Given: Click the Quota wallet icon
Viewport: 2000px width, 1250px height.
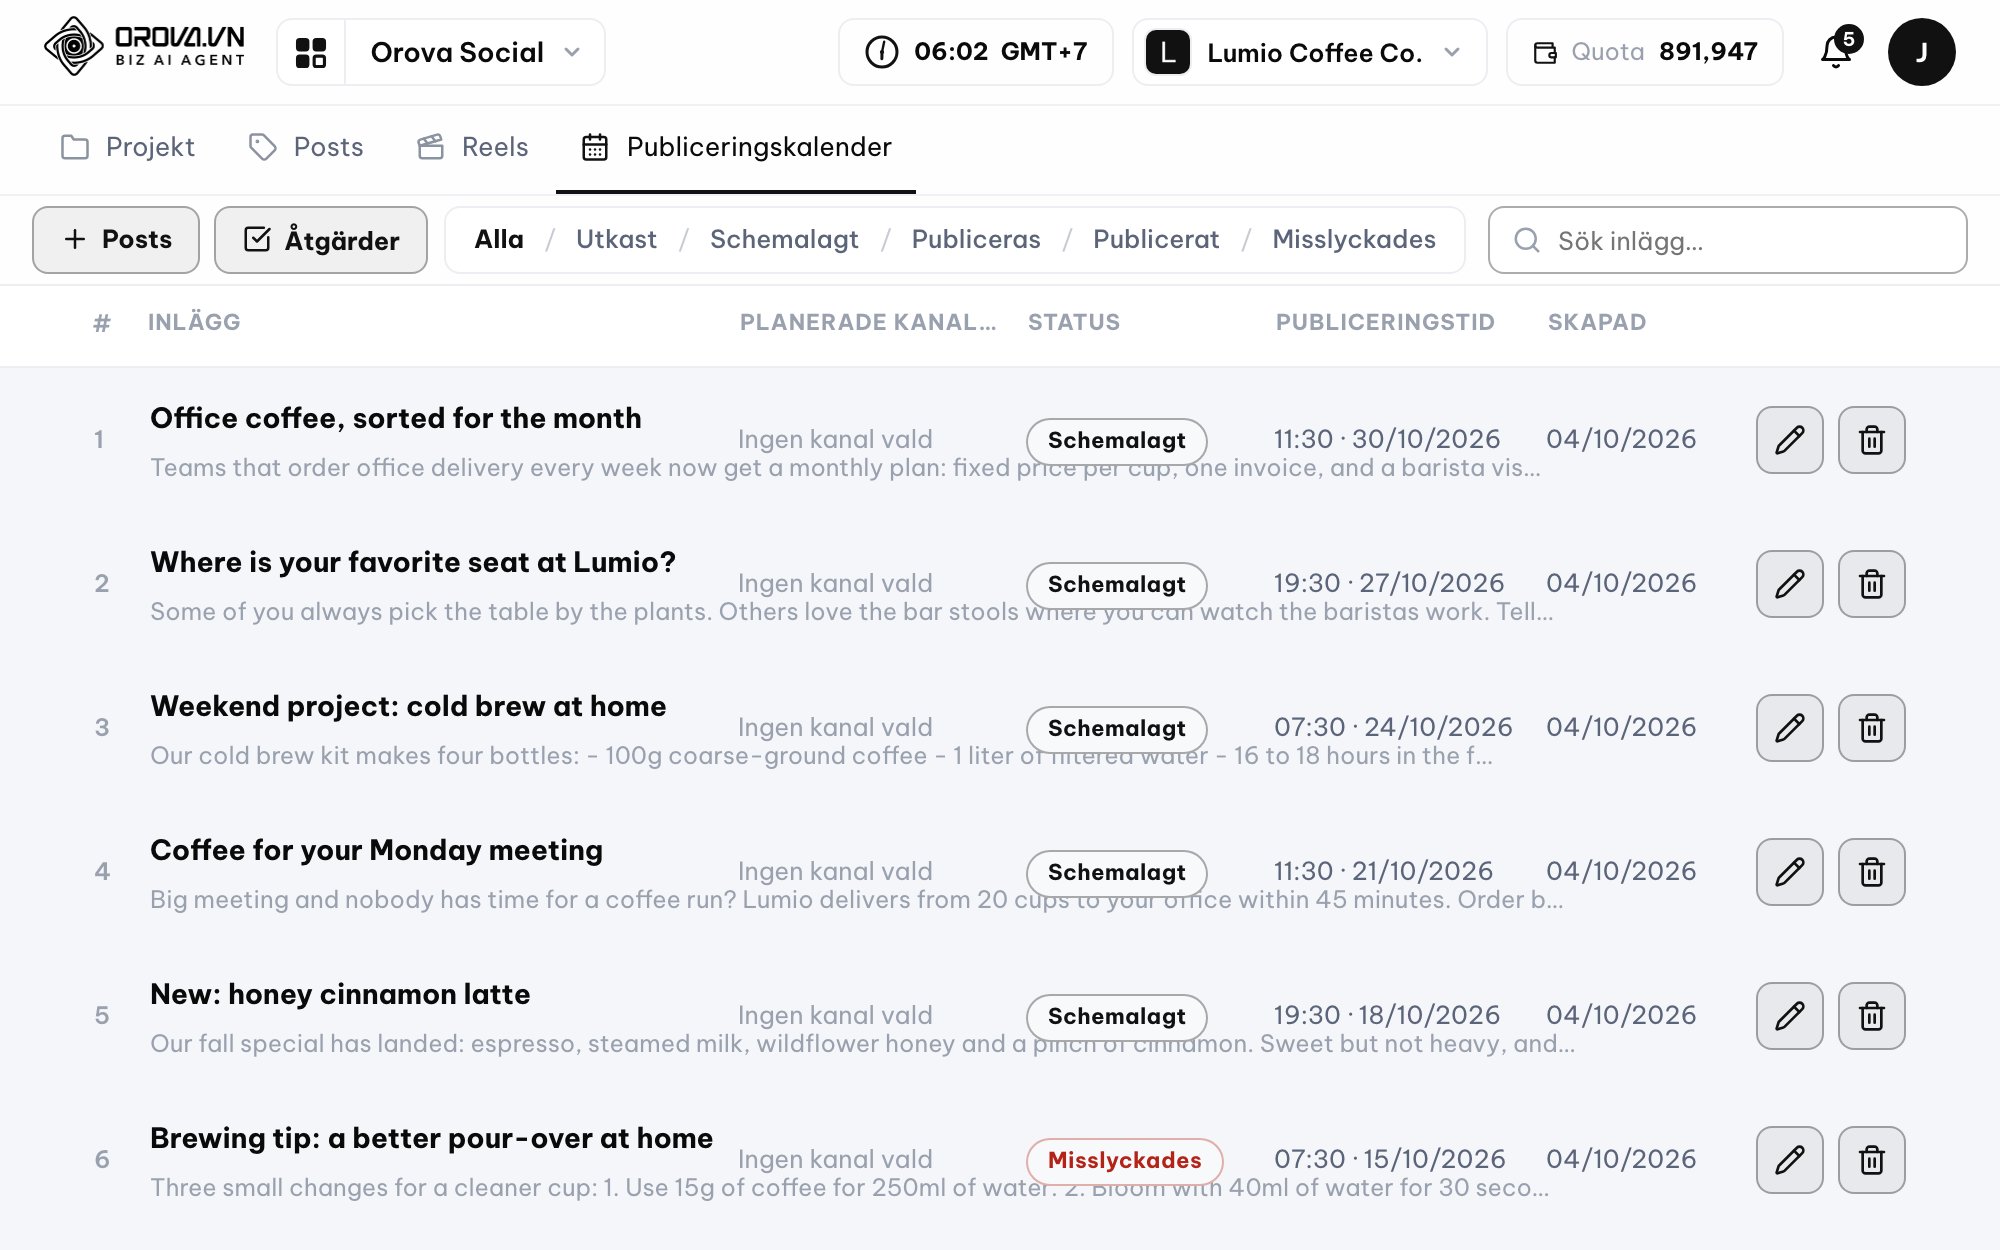Looking at the screenshot, I should [1545, 52].
